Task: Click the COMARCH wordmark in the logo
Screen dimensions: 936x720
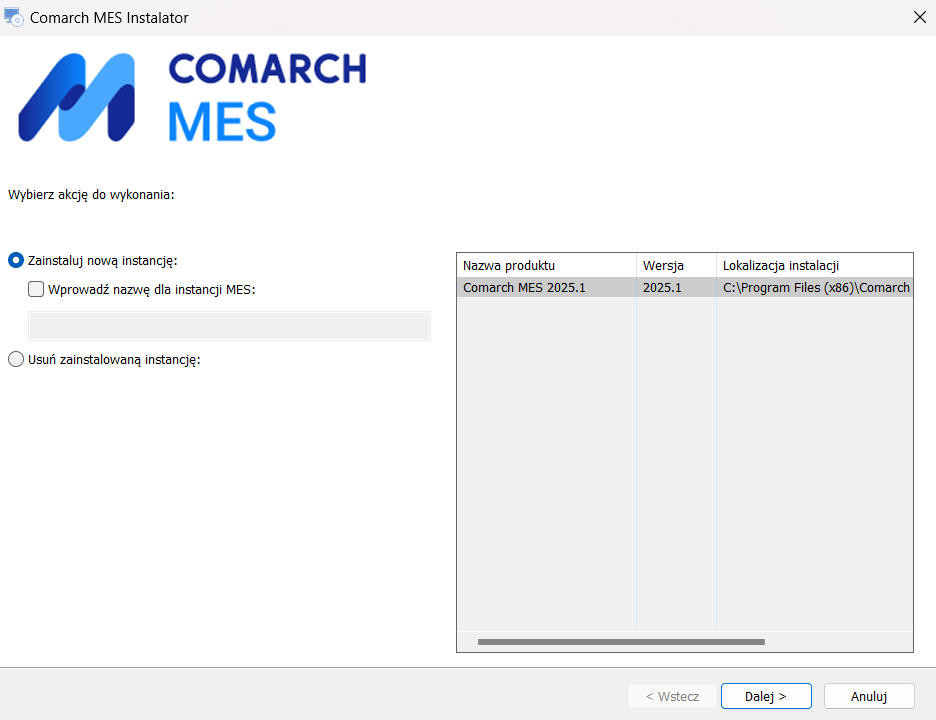Action: [267, 69]
